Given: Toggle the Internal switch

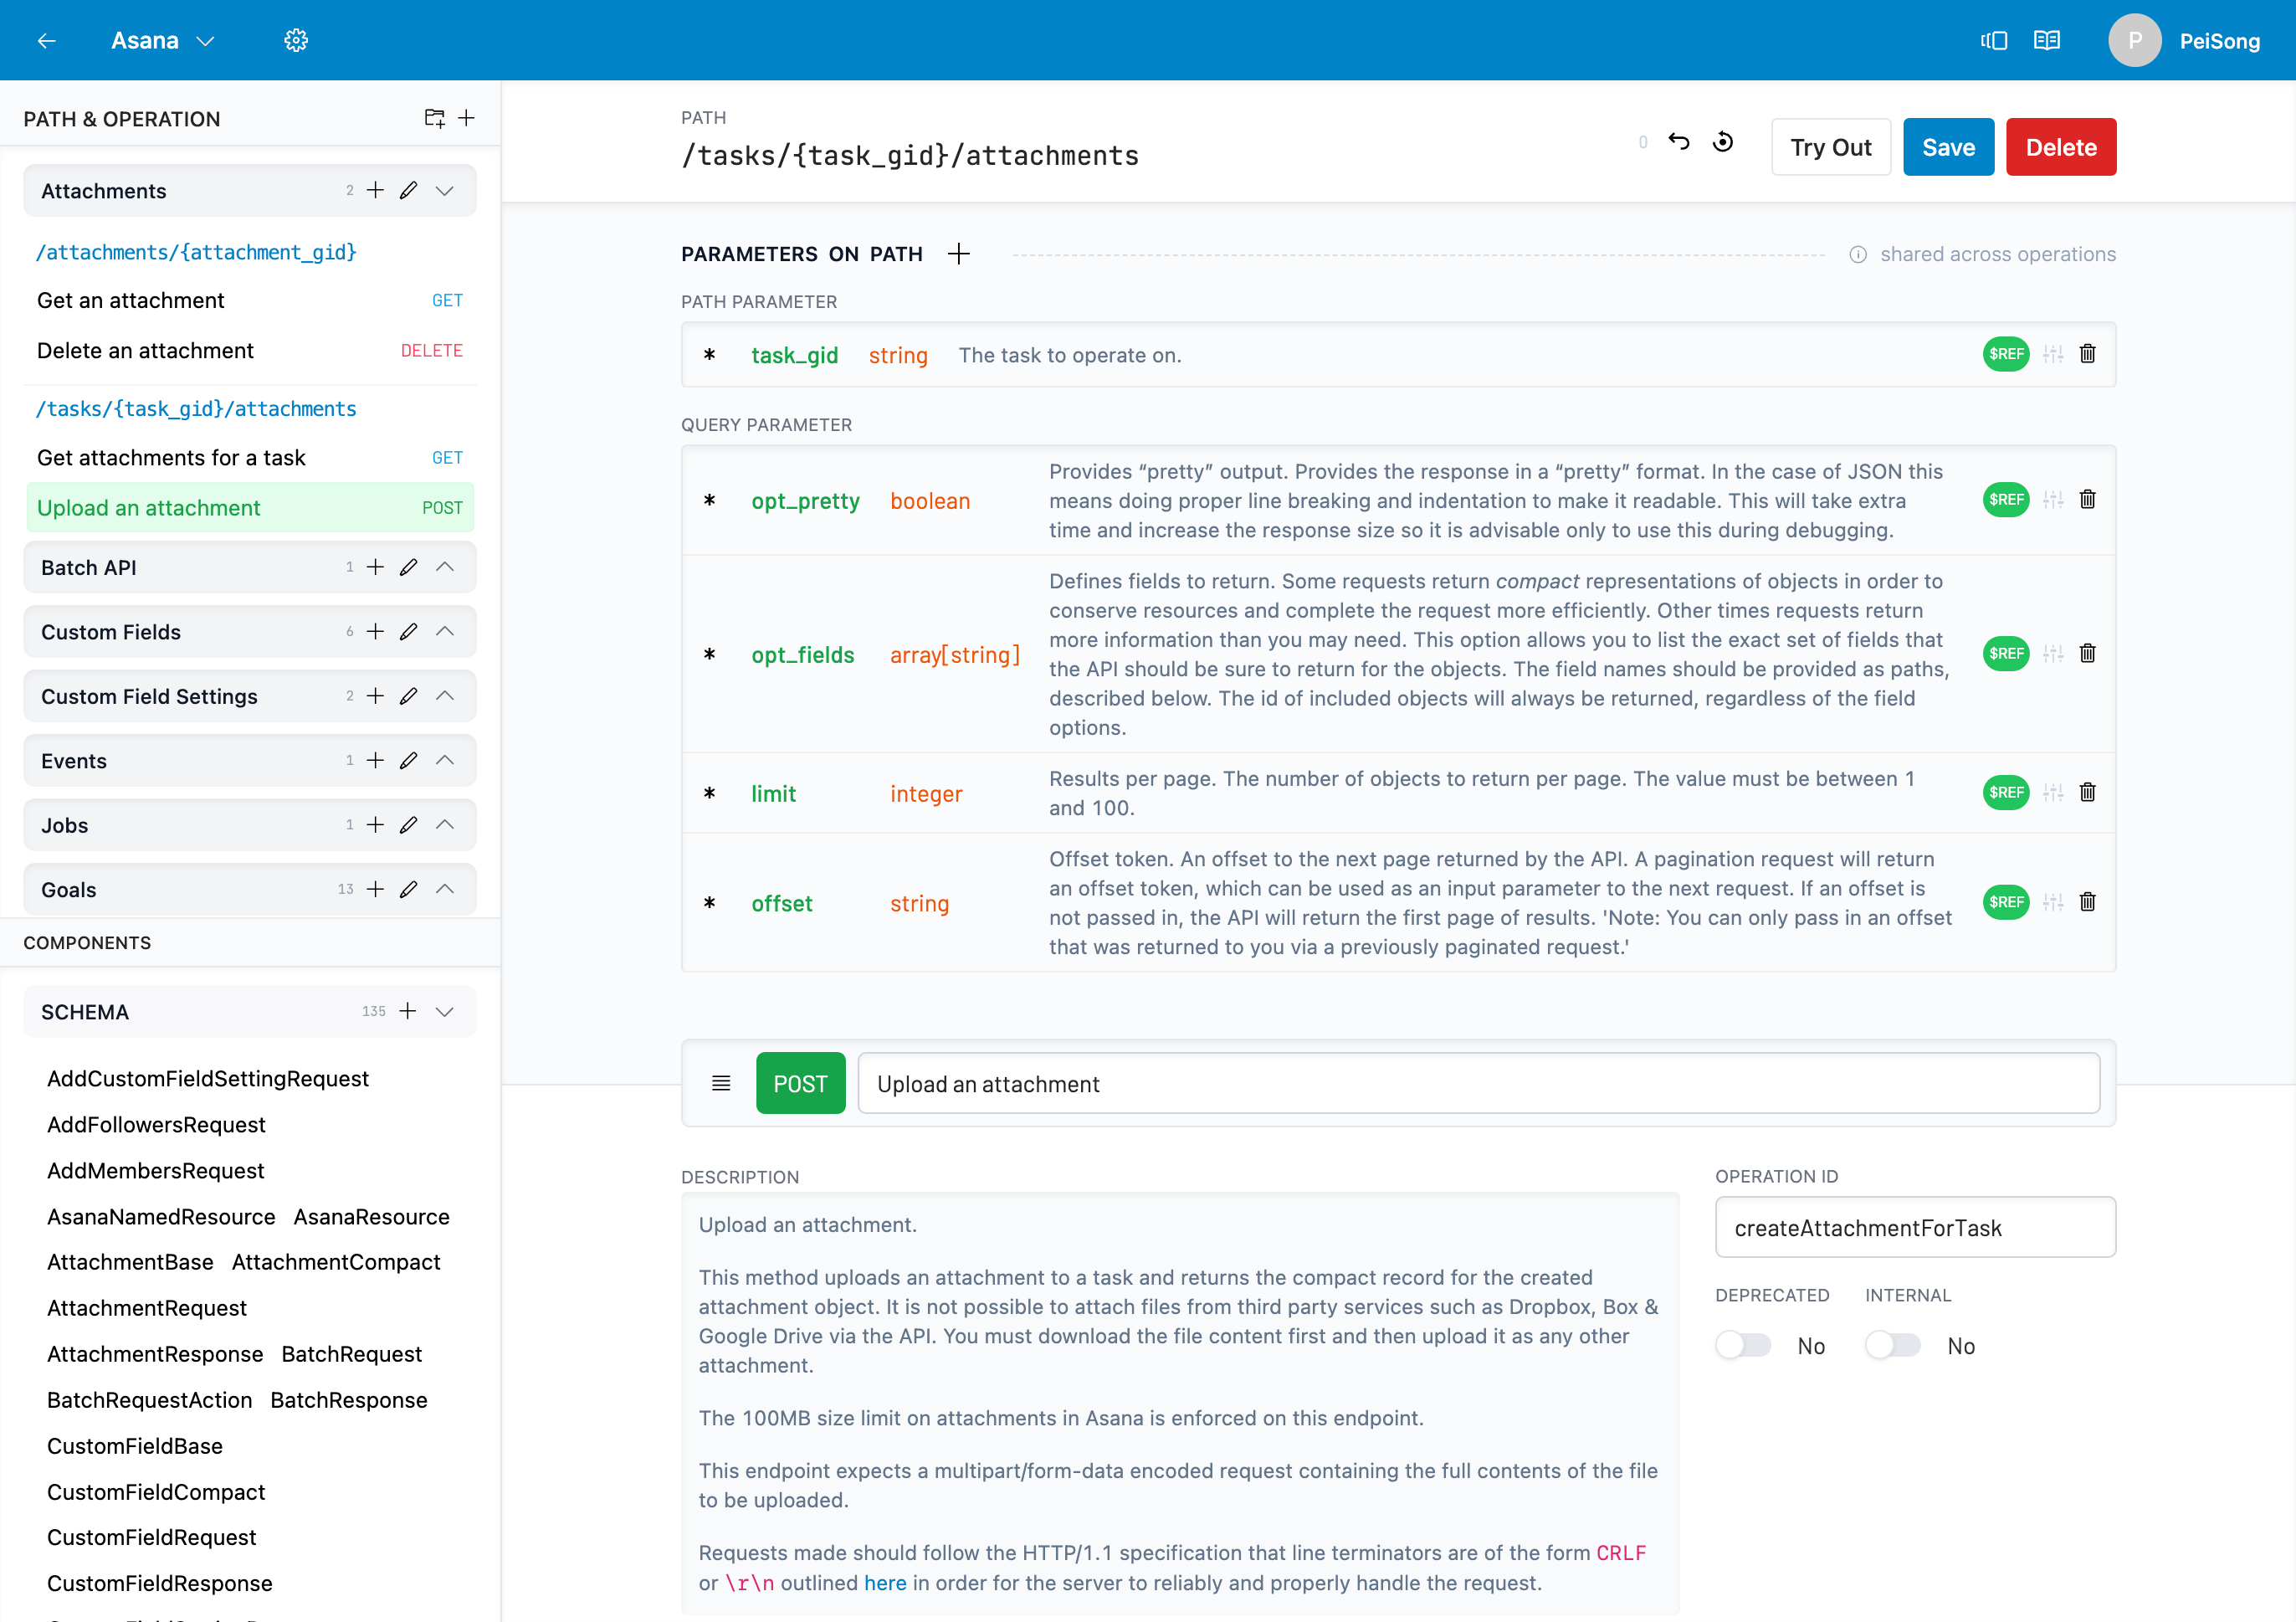Looking at the screenshot, I should point(1893,1345).
